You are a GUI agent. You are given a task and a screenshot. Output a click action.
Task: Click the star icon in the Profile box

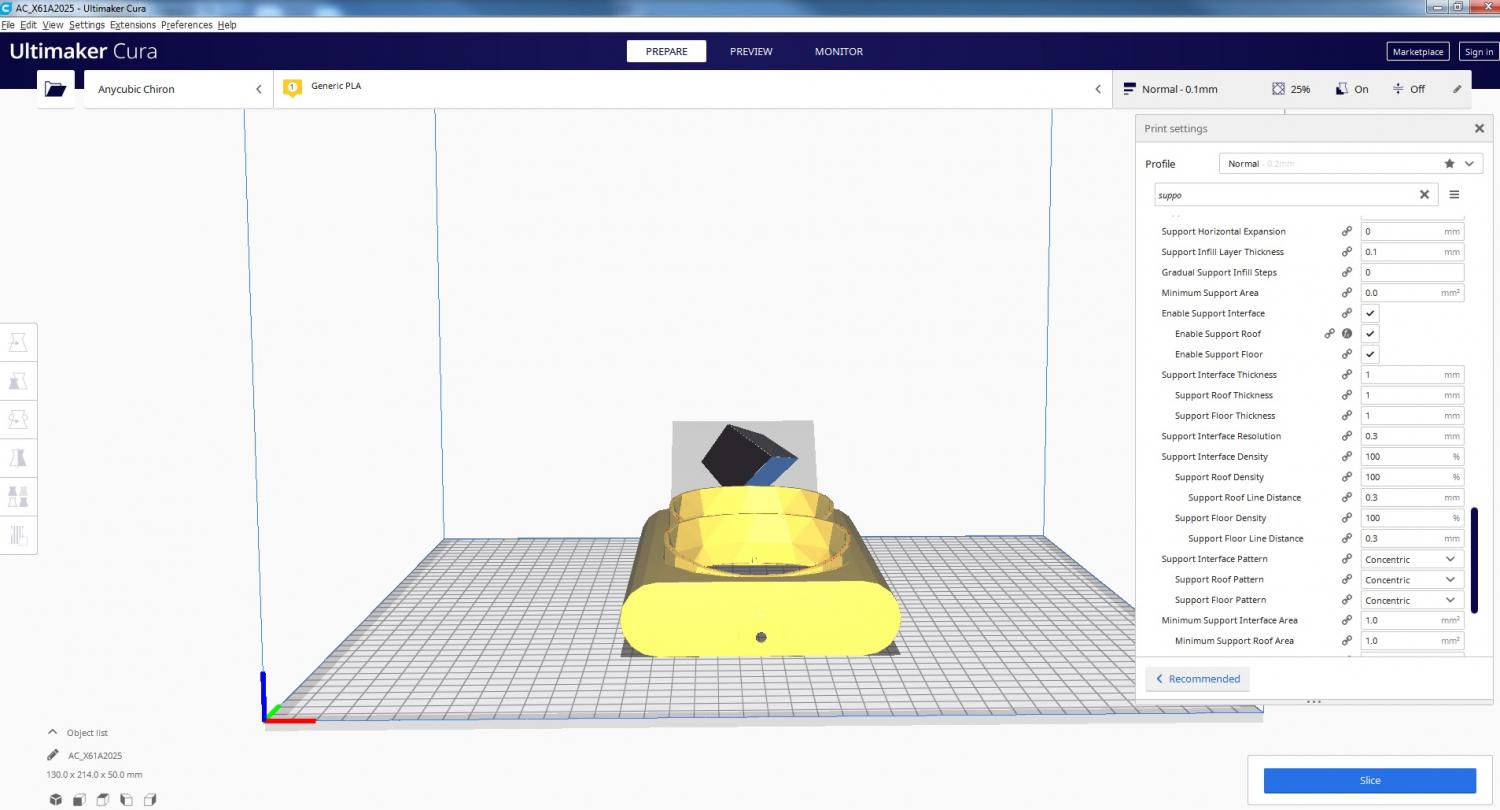coord(1449,164)
